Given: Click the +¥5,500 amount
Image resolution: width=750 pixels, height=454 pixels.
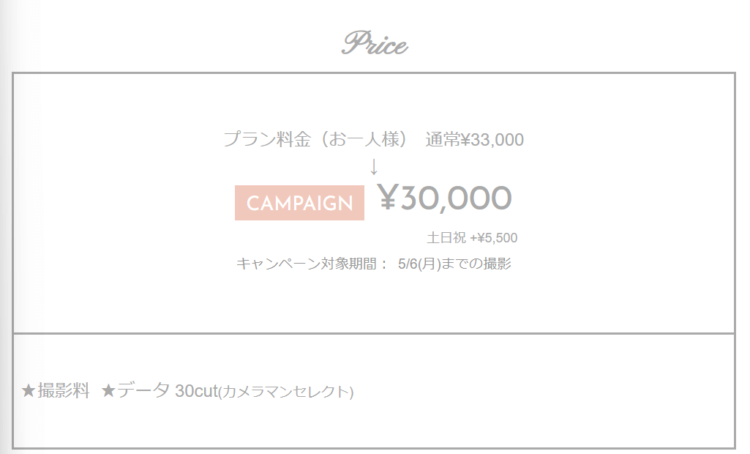Looking at the screenshot, I should (x=494, y=238).
